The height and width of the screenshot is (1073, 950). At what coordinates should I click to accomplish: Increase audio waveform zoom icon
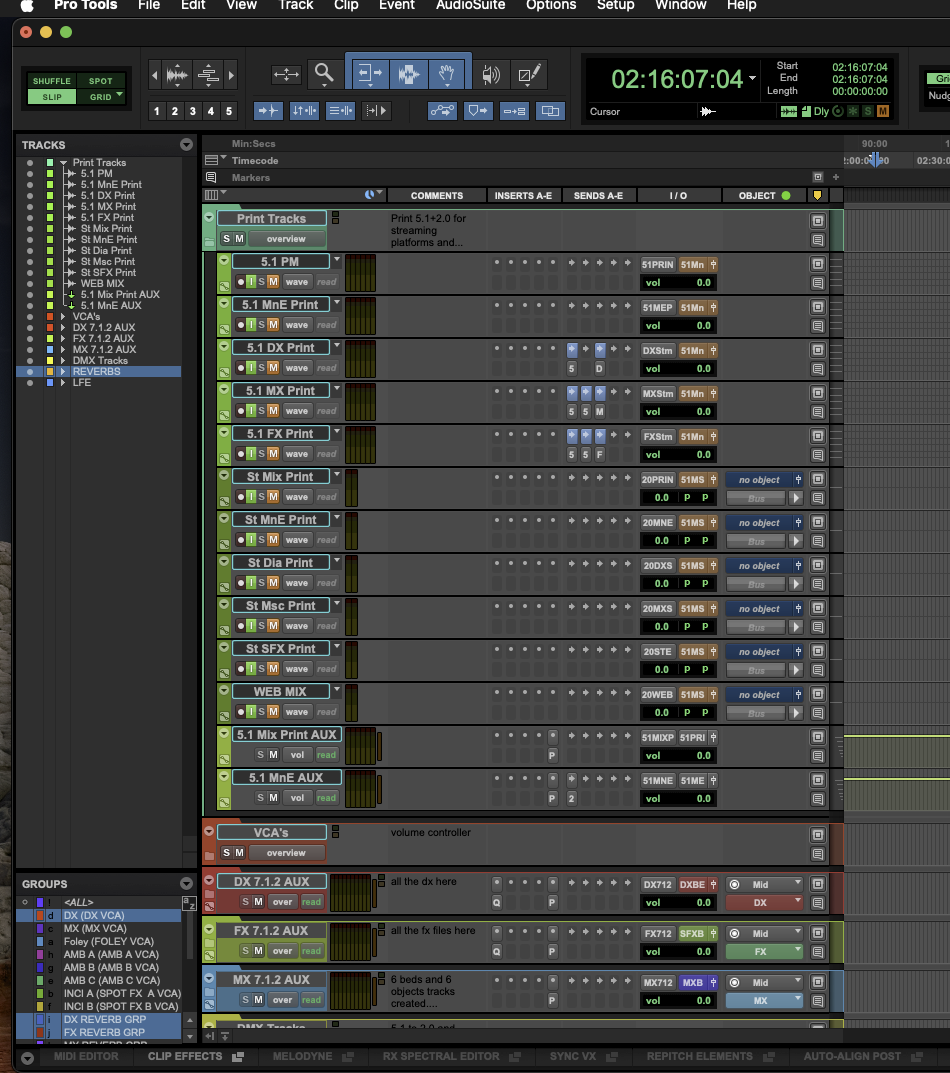[177, 75]
